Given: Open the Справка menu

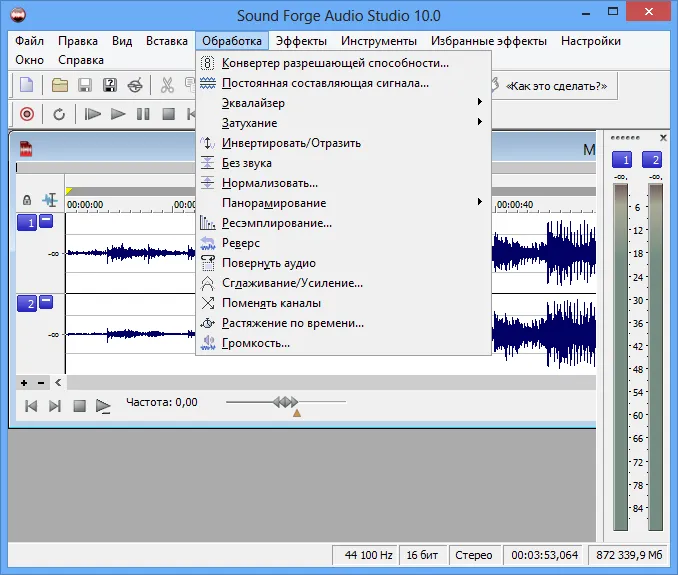Looking at the screenshot, I should click(81, 60).
